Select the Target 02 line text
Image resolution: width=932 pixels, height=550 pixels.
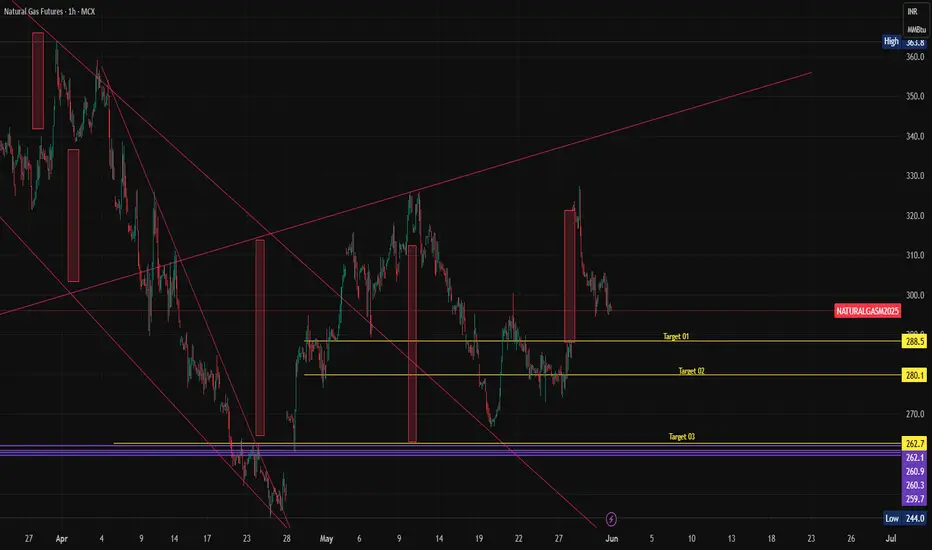(691, 371)
